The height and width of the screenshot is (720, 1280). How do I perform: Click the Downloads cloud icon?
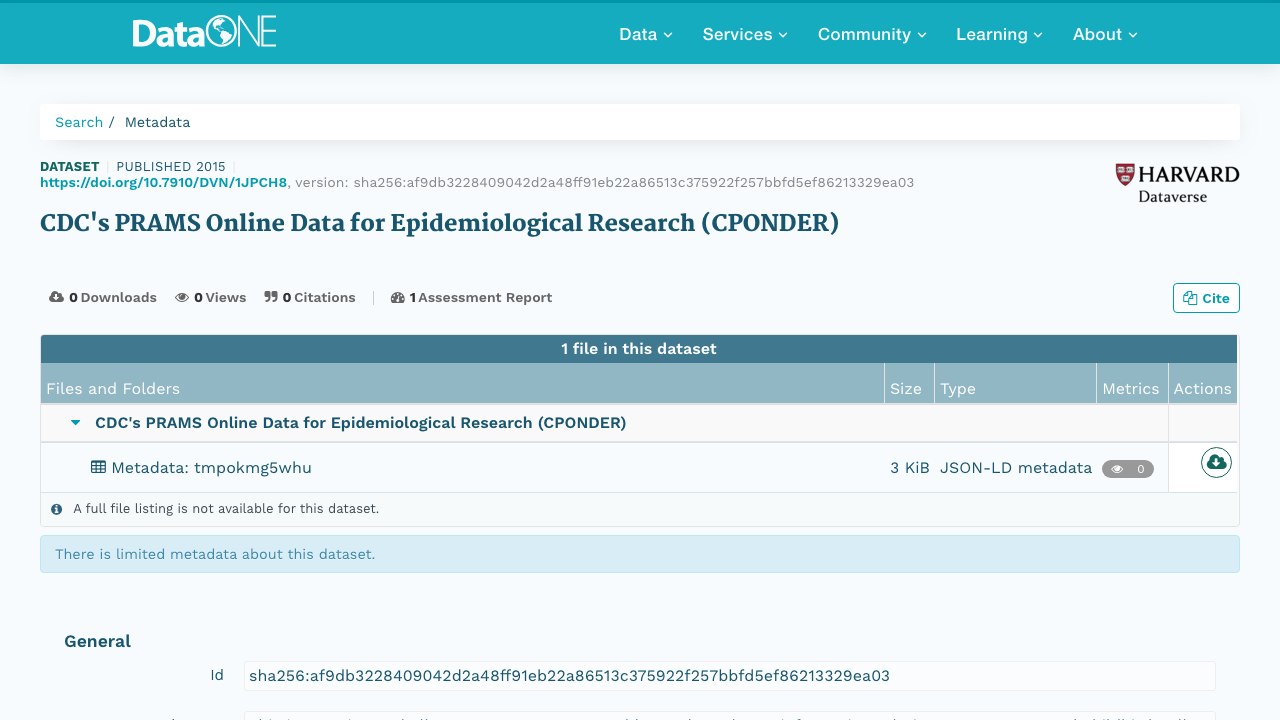click(57, 297)
